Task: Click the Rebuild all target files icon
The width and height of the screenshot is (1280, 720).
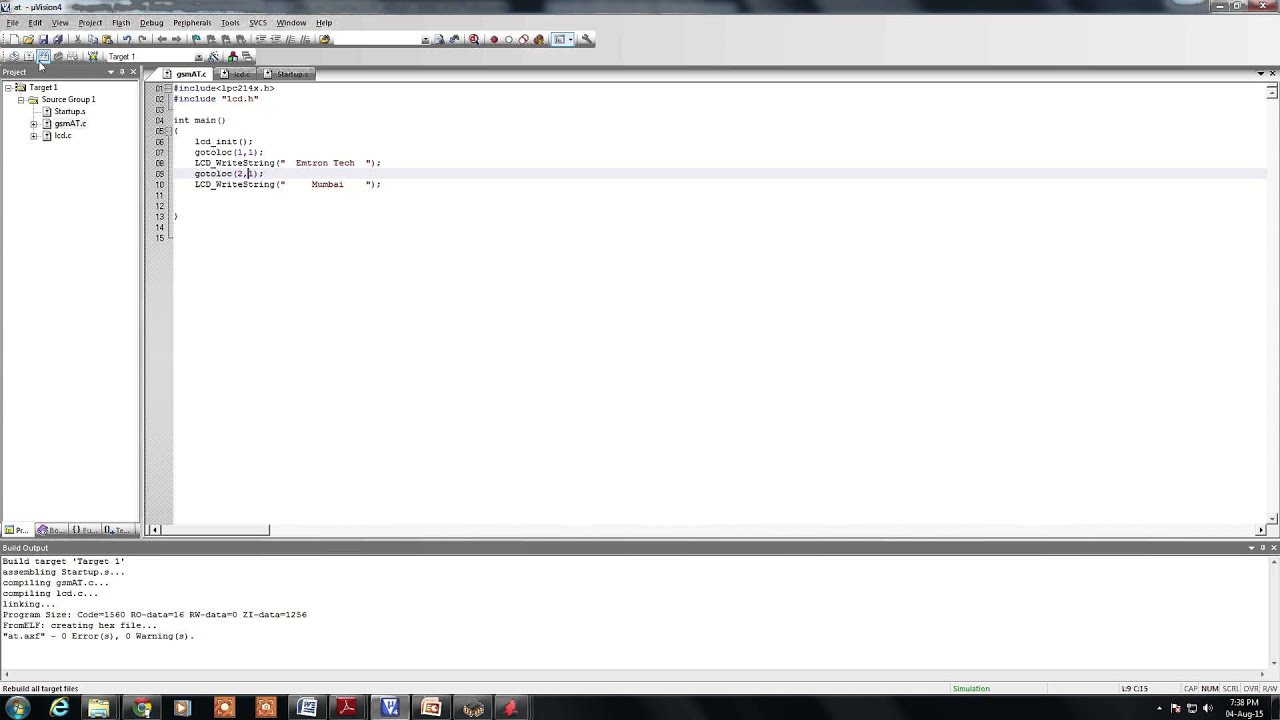Action: [43, 56]
